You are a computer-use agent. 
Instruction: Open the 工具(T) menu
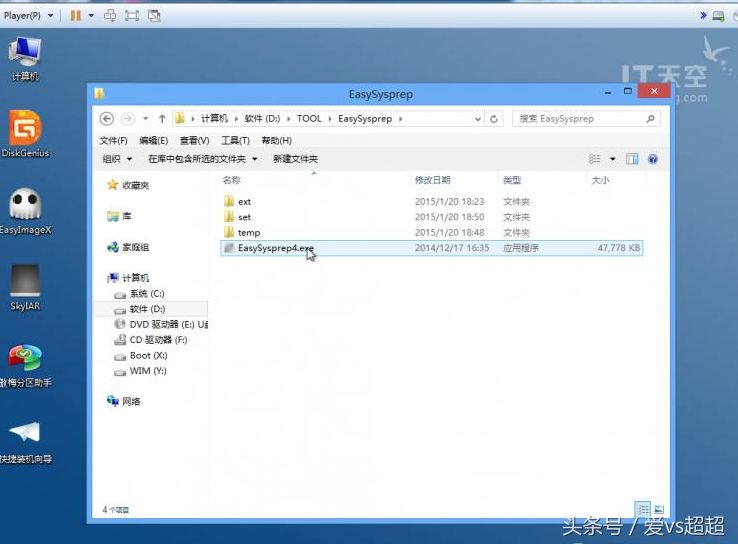[235, 140]
